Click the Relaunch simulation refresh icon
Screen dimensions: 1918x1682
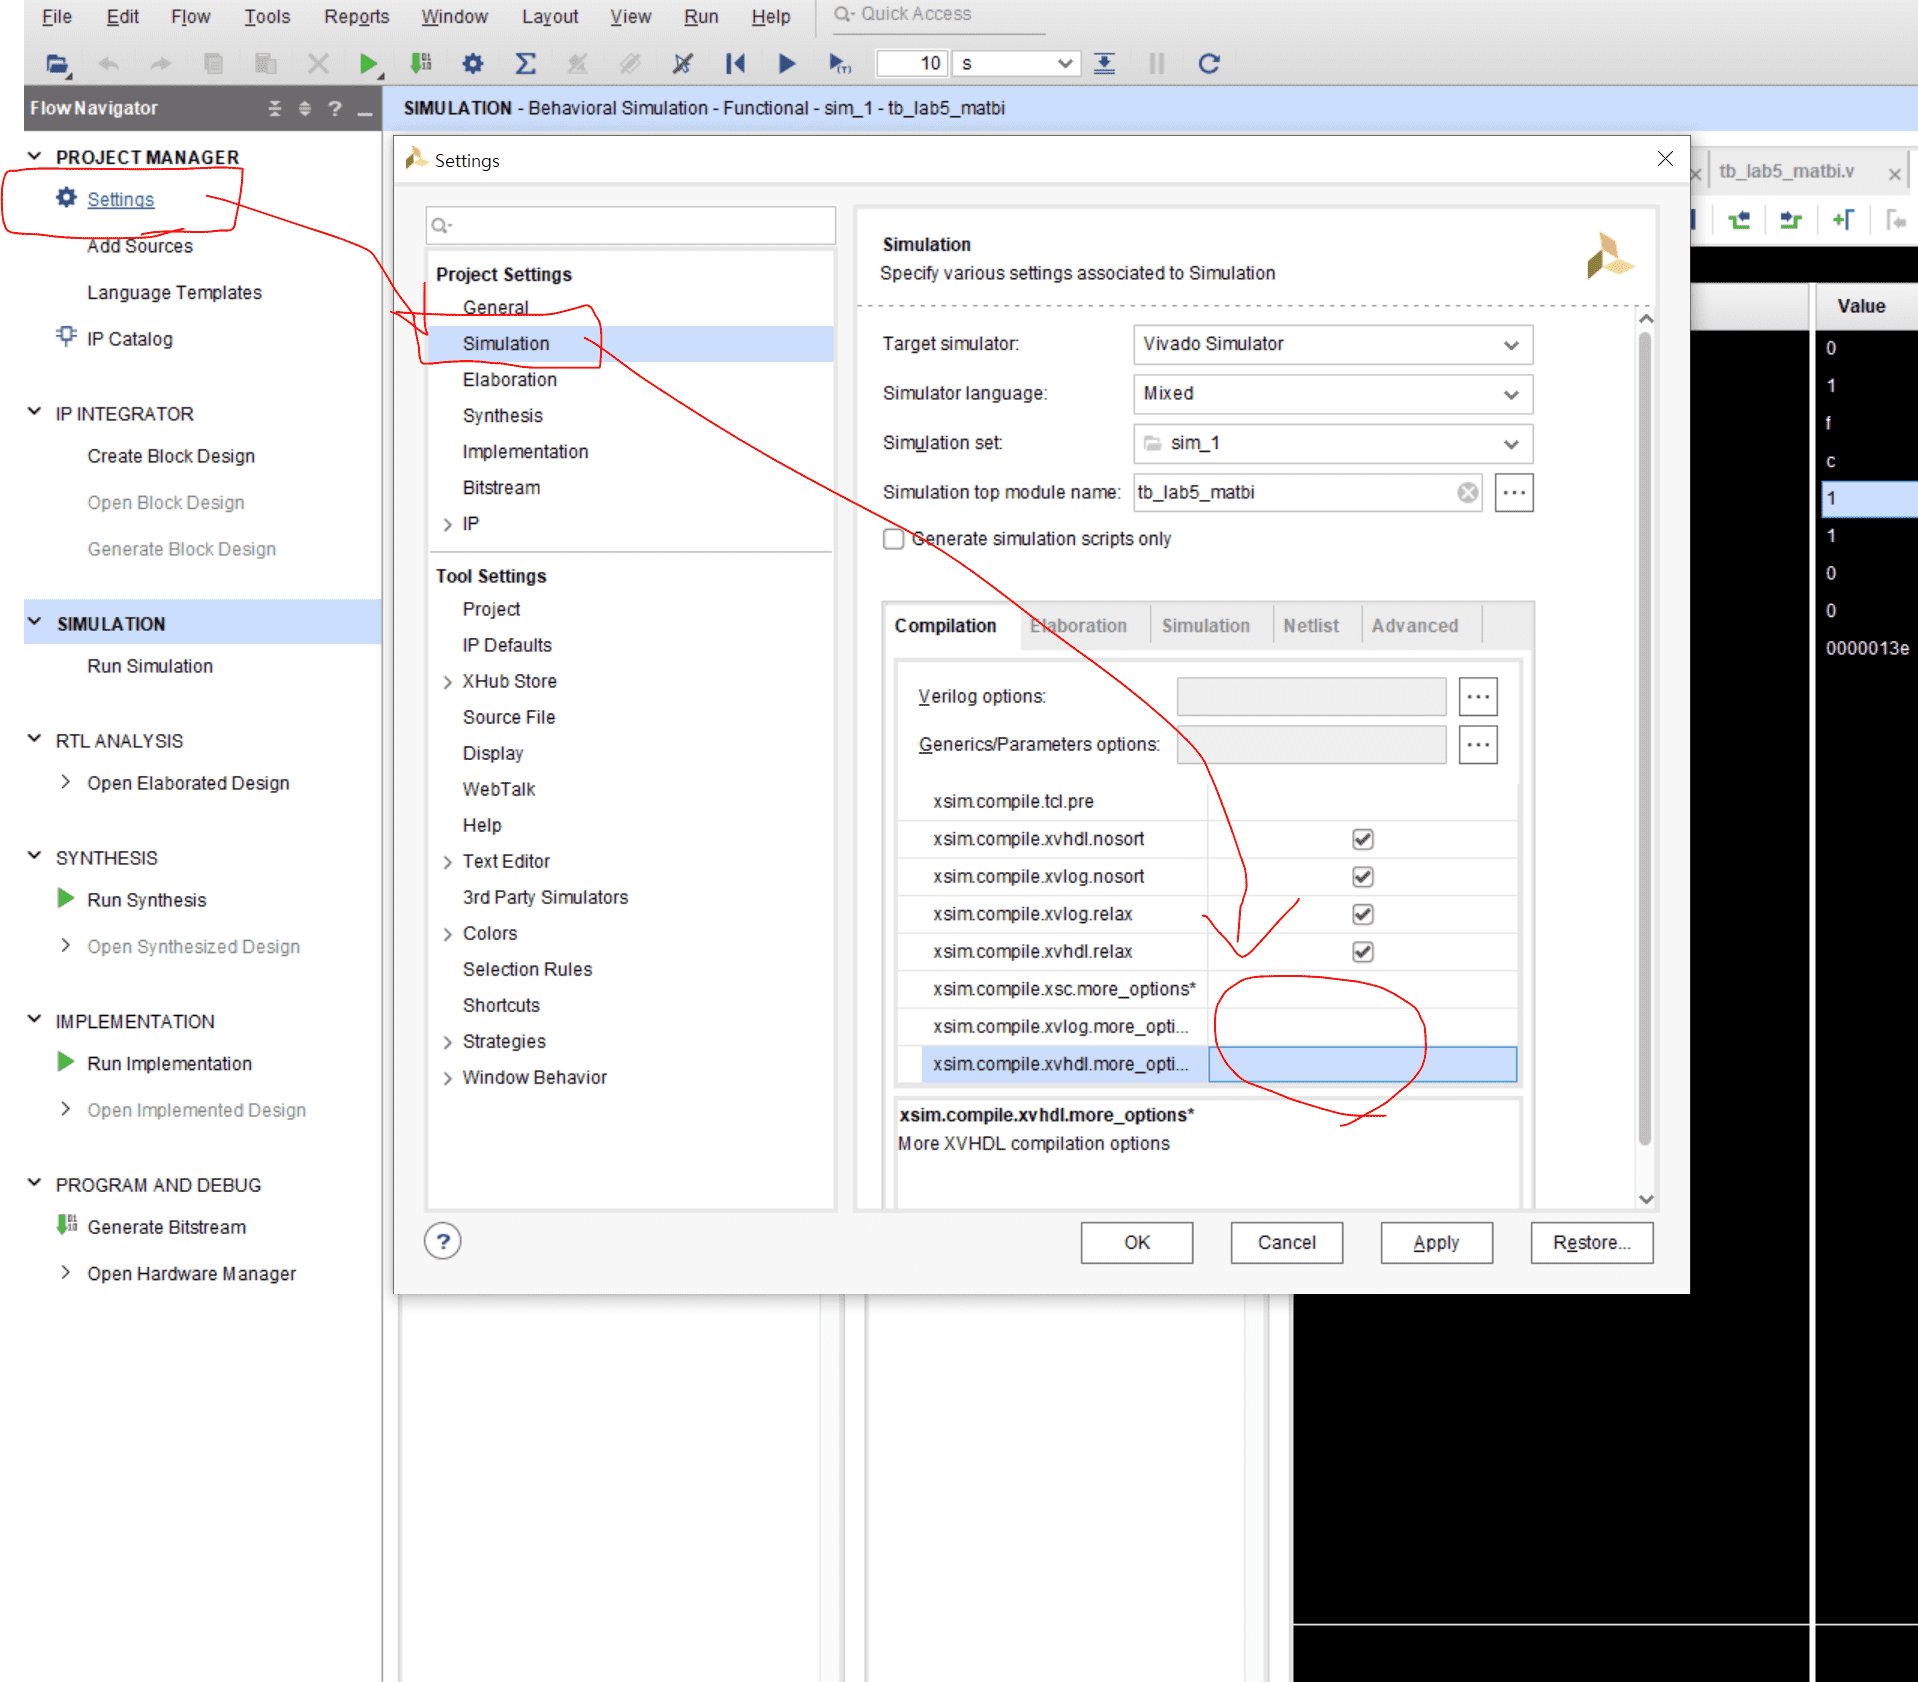tap(1209, 64)
